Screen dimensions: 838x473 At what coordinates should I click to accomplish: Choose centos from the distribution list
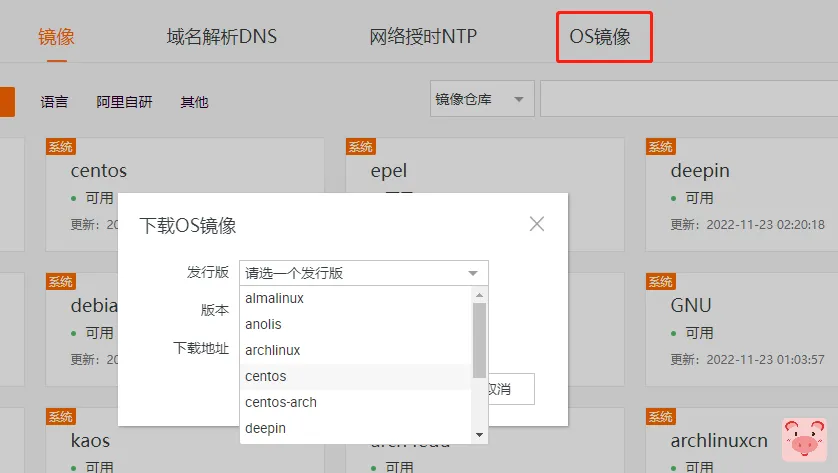coord(355,376)
